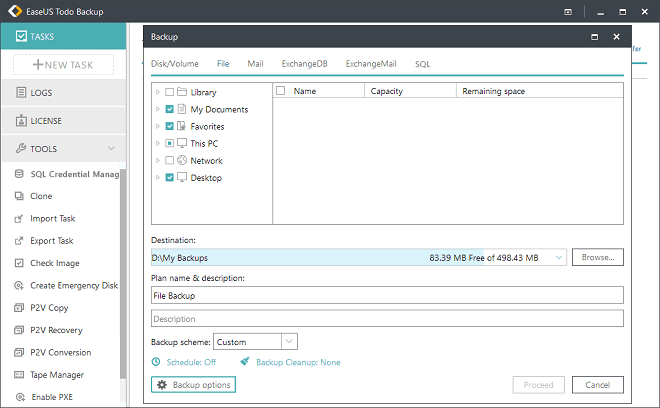Click the Backup Cleanup broom icon
Viewport: 660px width, 408px height.
[245, 362]
